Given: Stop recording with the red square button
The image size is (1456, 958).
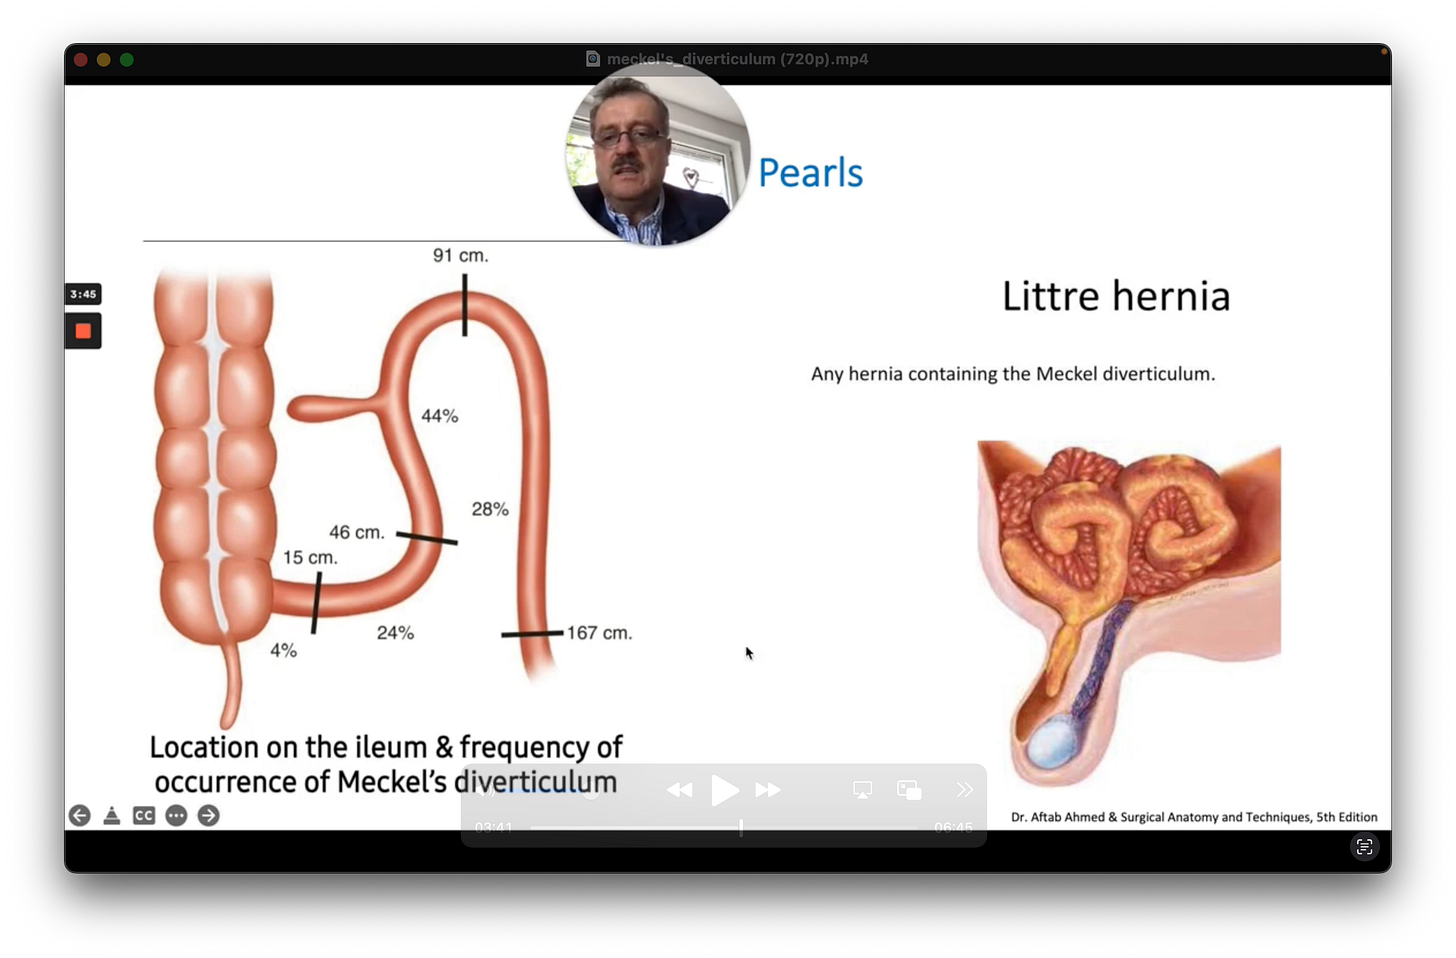Looking at the screenshot, I should [83, 331].
